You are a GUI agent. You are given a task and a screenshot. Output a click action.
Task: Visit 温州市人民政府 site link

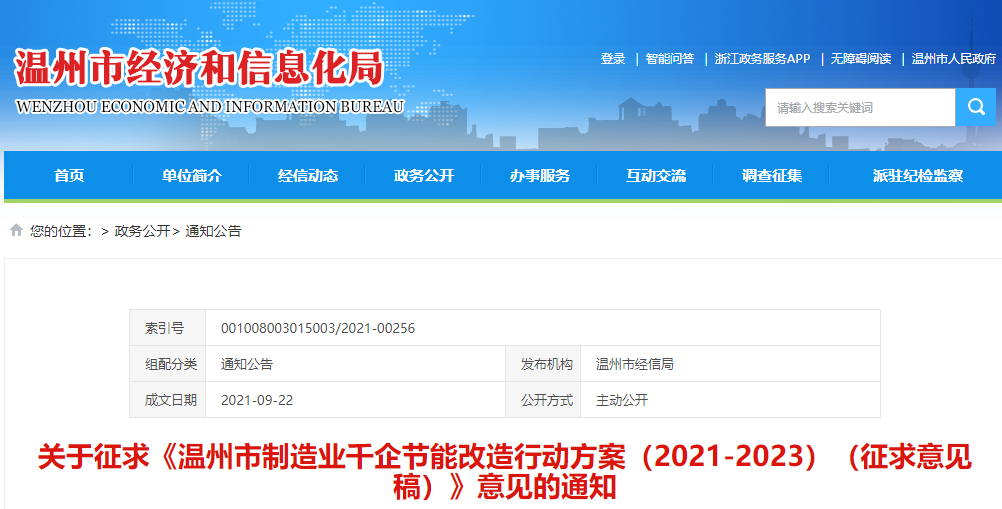(954, 59)
